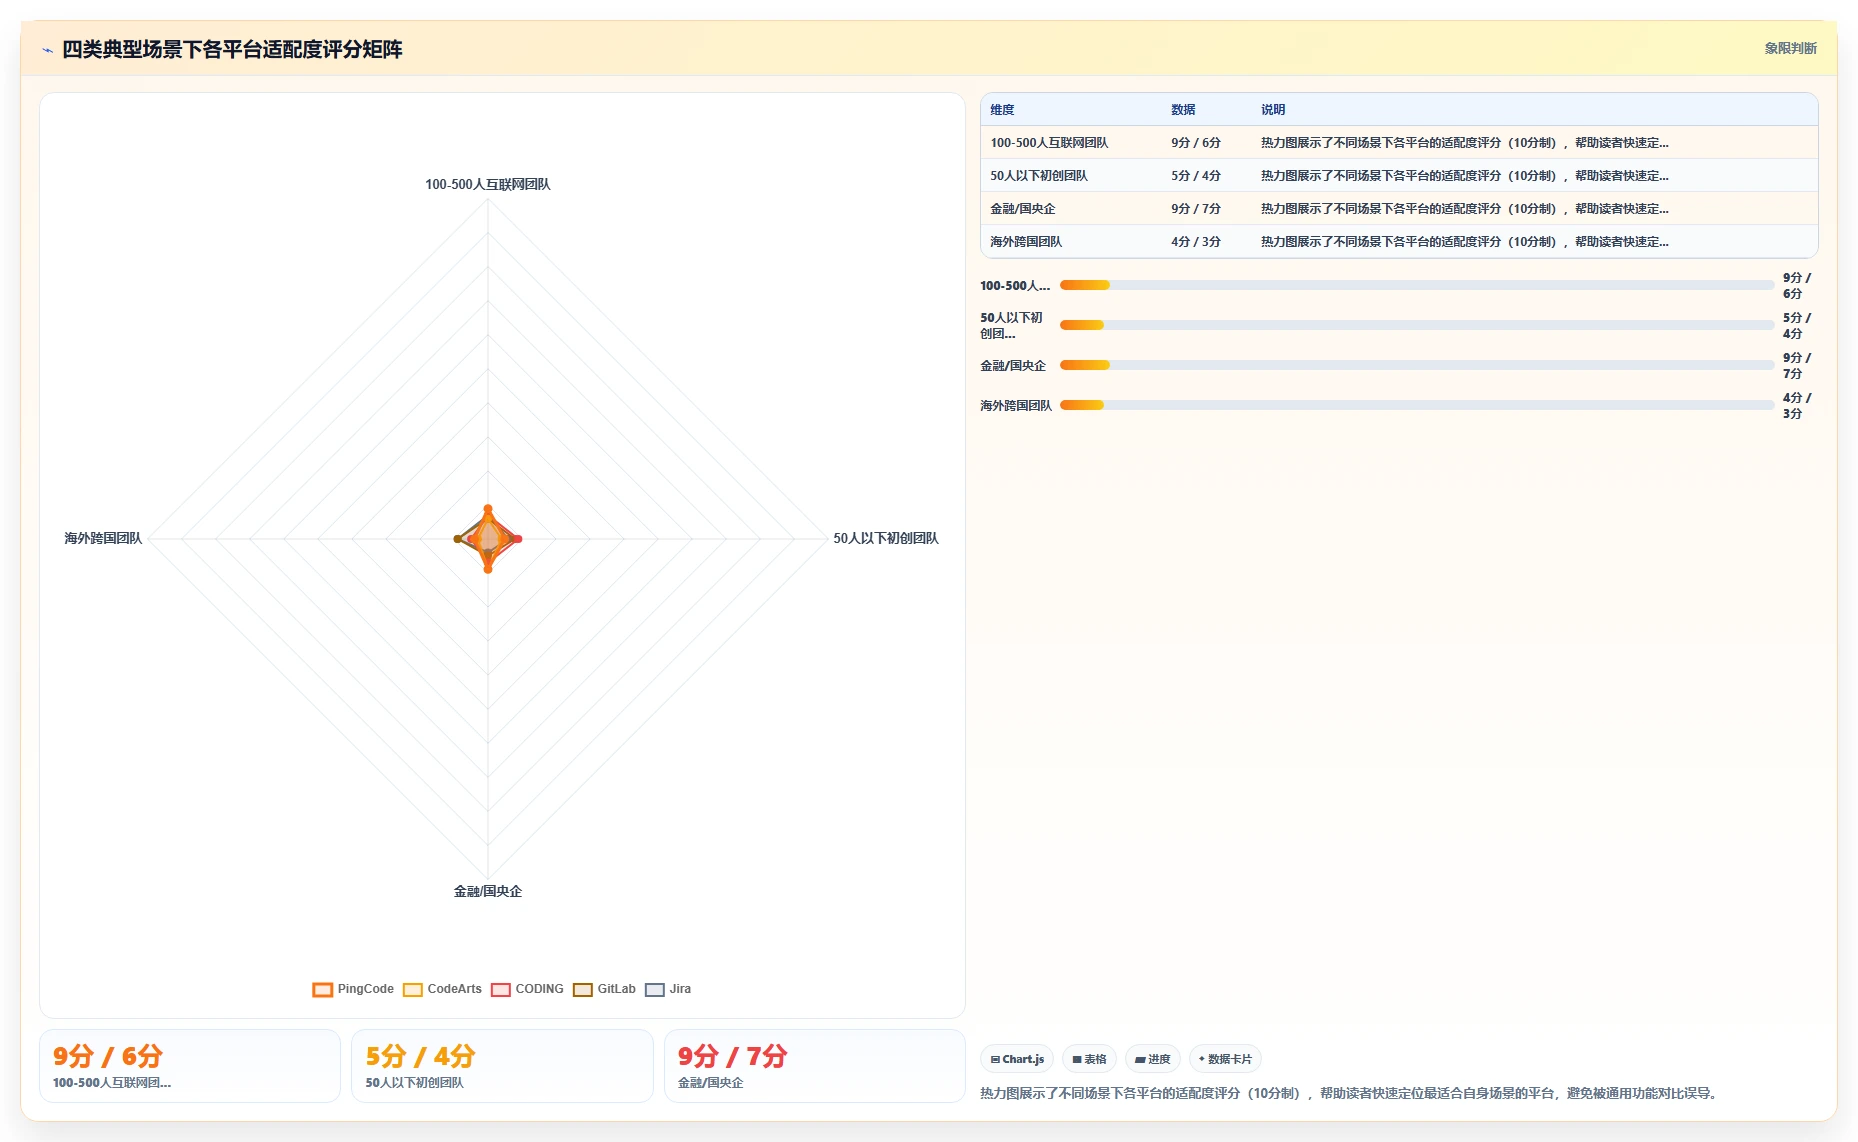The image size is (1858, 1142).
Task: Click the 表格 tag chip
Action: [x=1089, y=1059]
